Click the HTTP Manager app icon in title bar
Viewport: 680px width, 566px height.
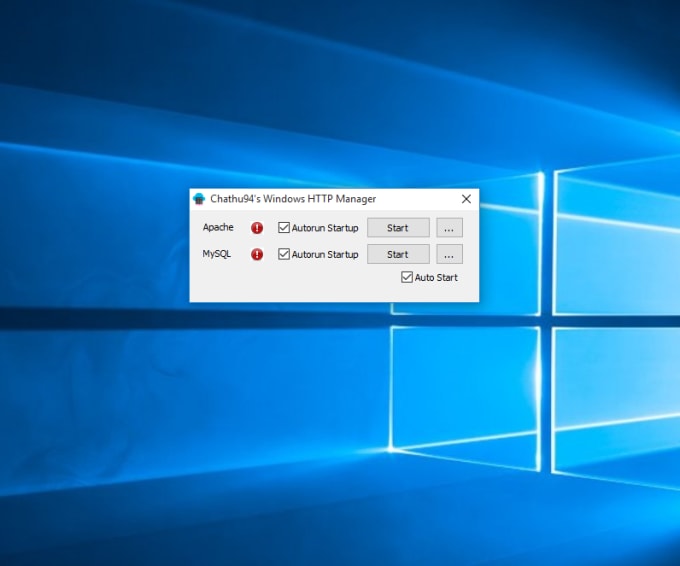pos(199,199)
